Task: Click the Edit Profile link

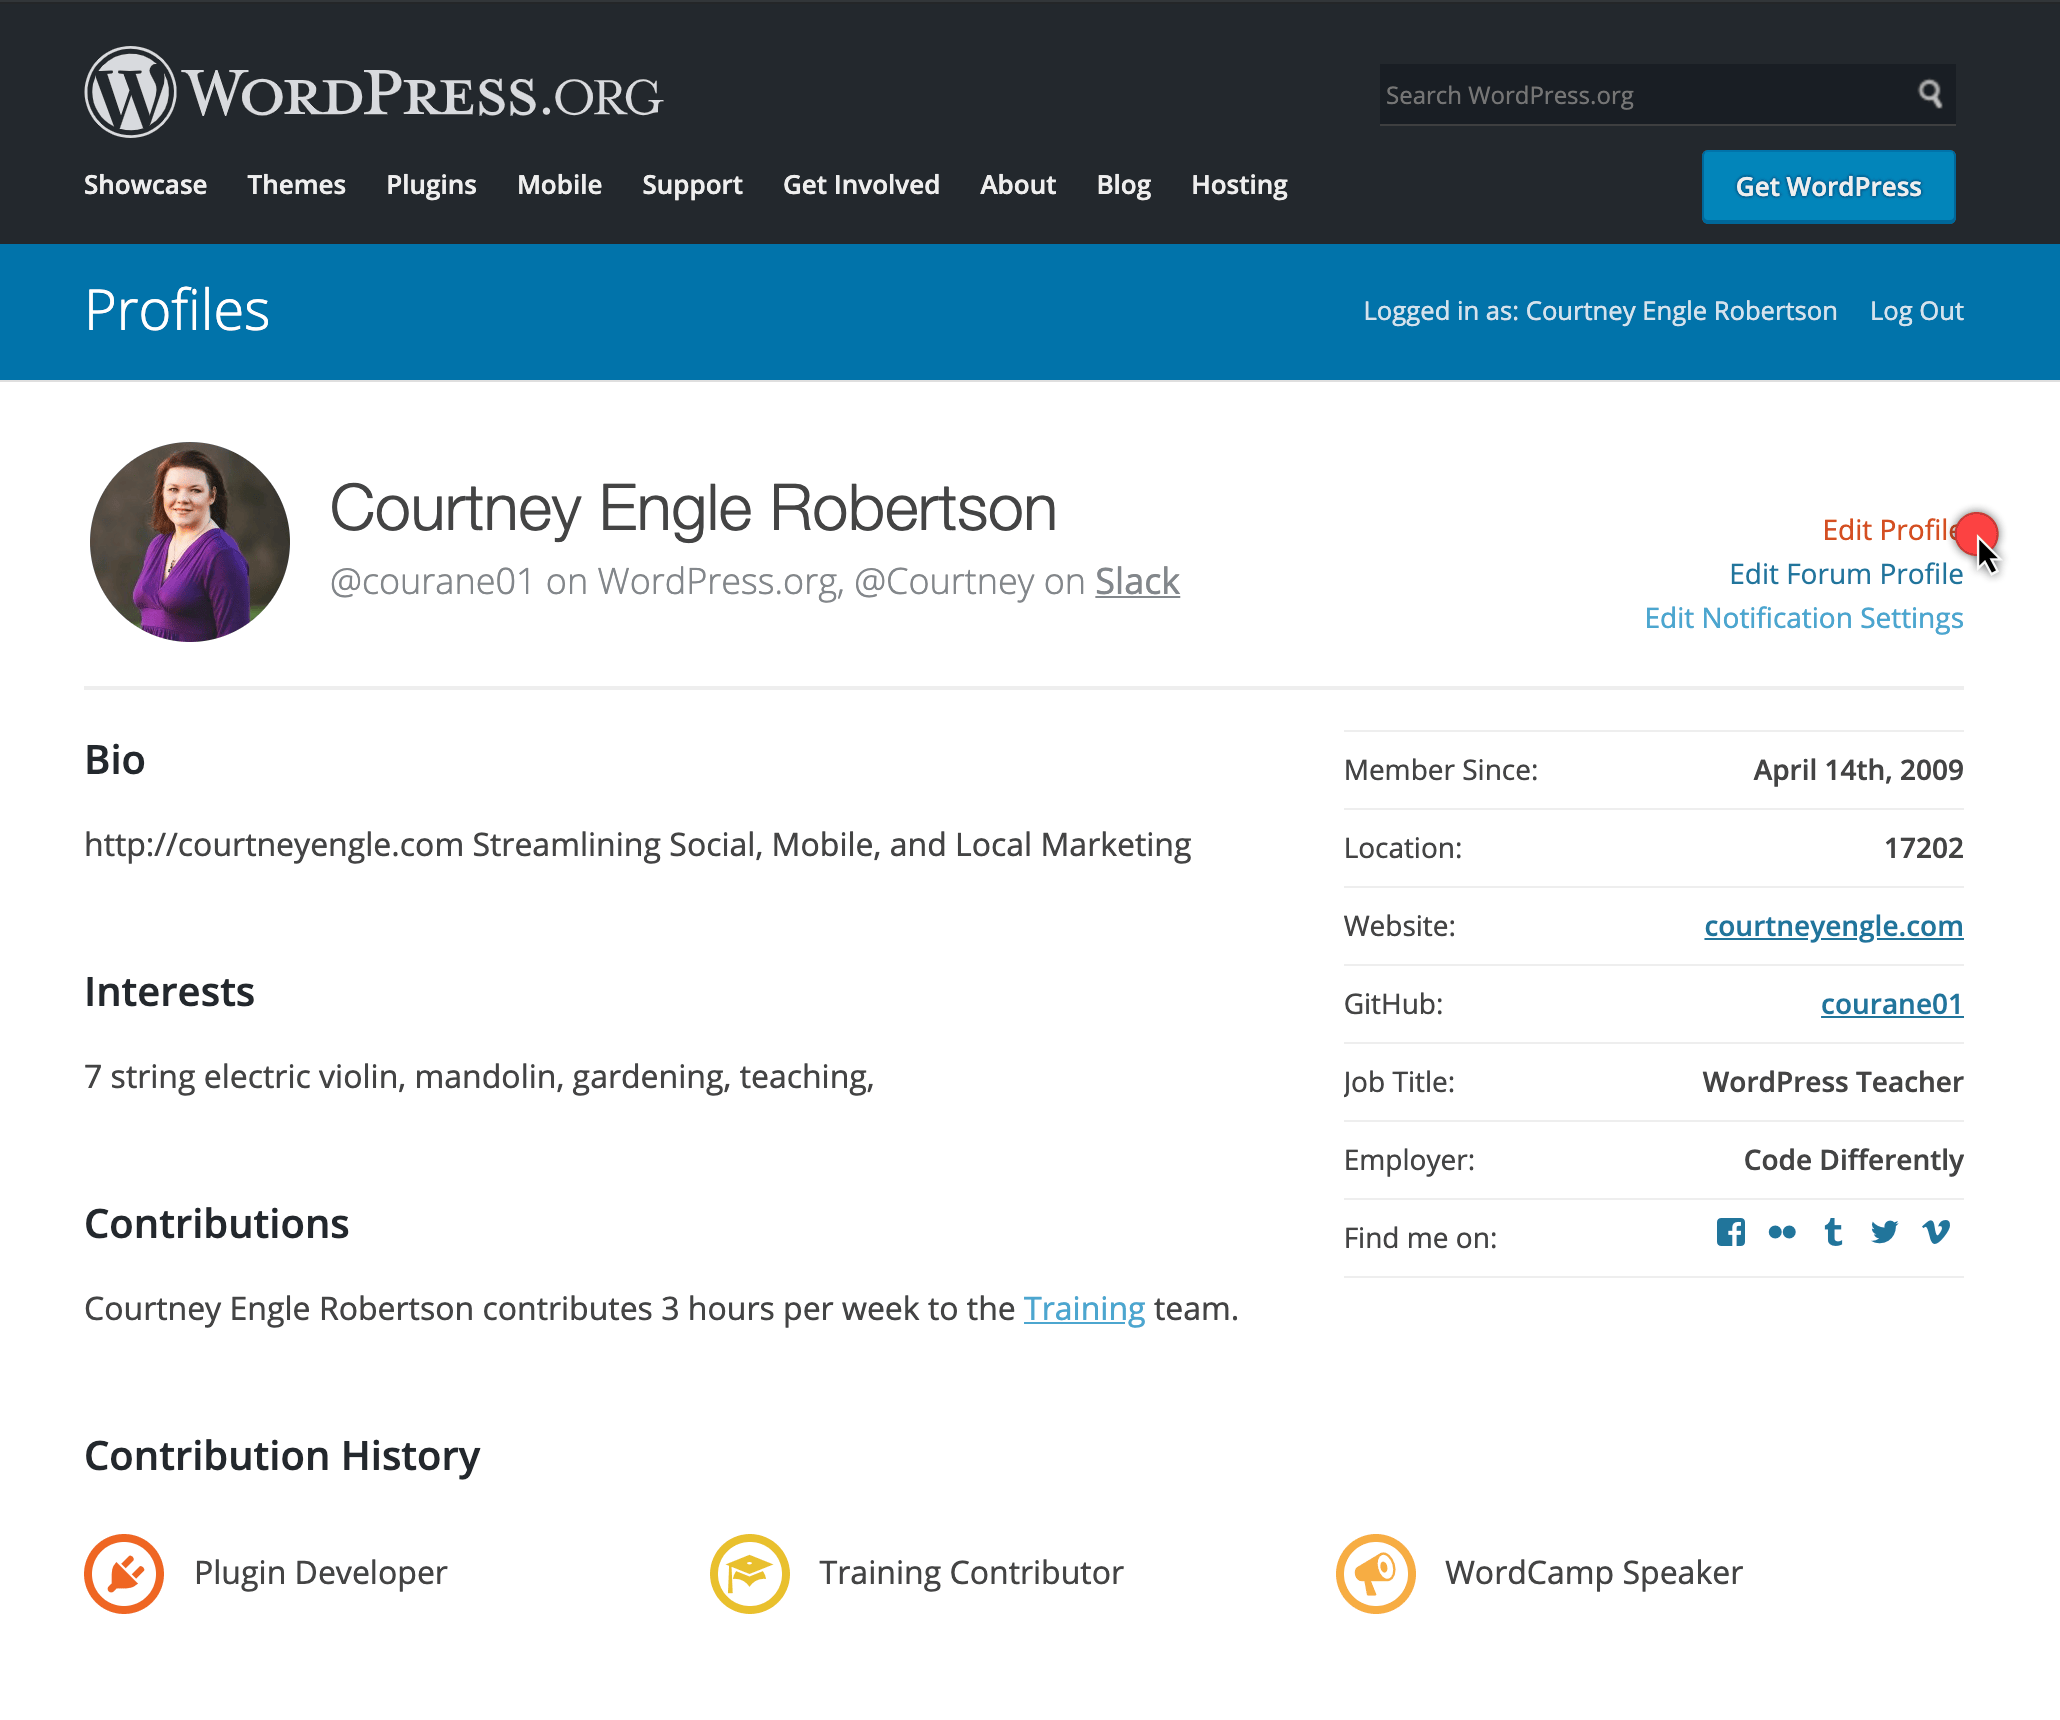Action: point(1892,530)
